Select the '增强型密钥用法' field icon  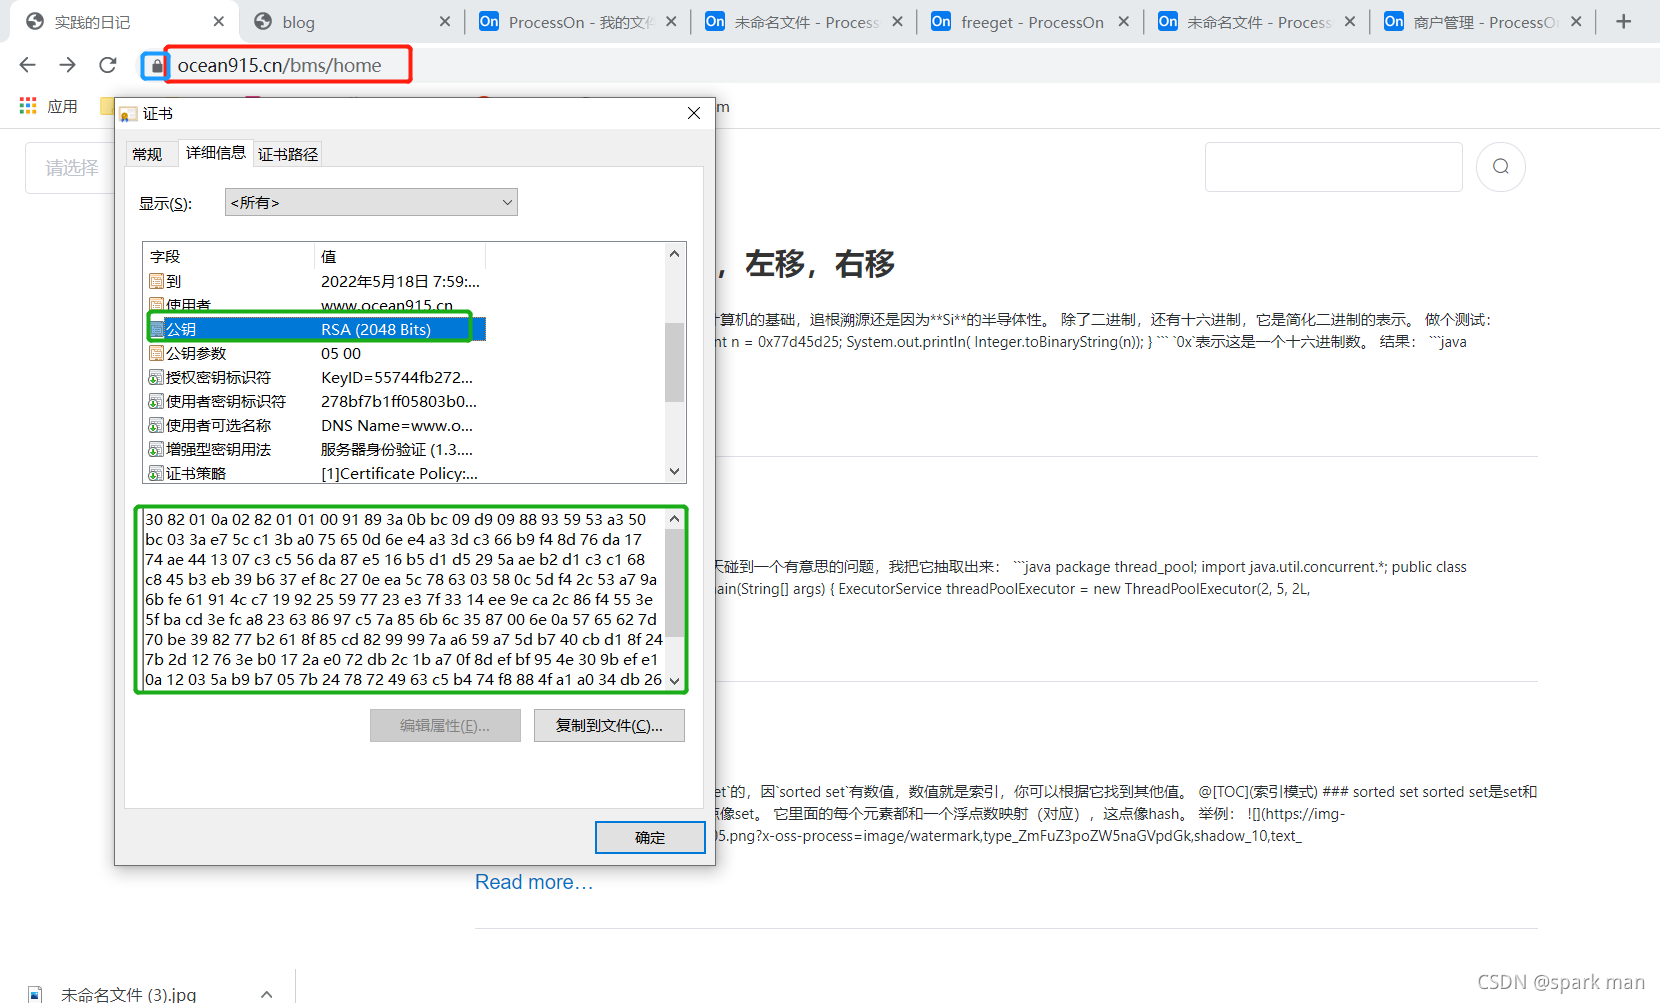(156, 449)
